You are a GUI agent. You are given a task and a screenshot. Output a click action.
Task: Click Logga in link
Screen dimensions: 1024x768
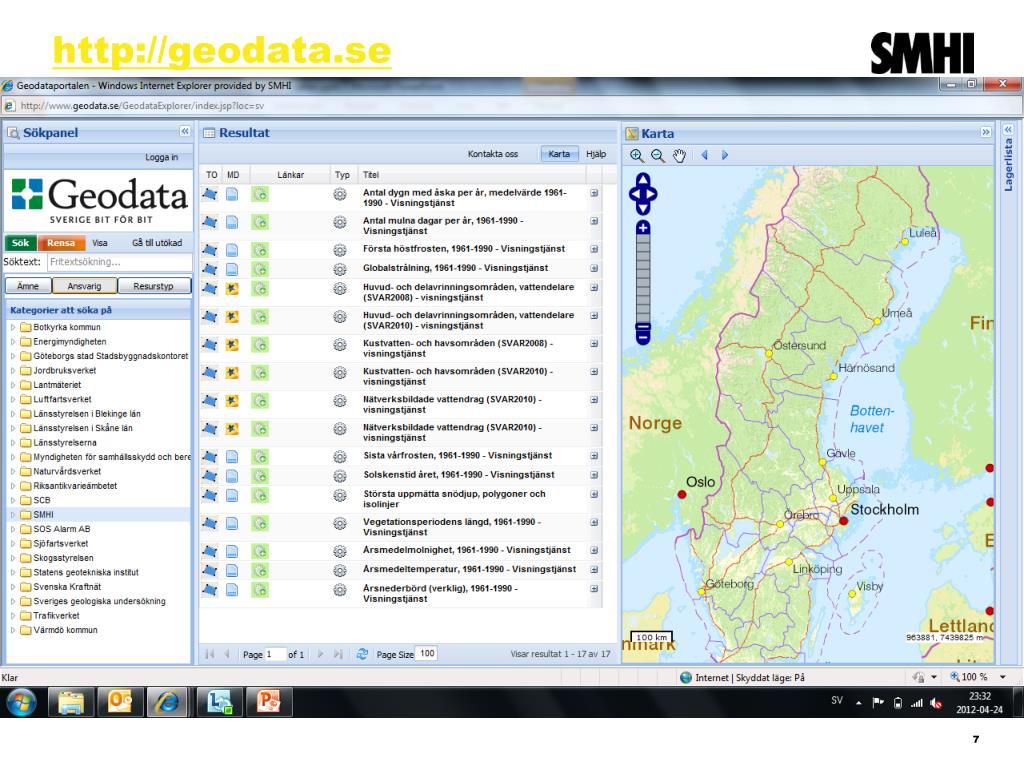coord(161,157)
